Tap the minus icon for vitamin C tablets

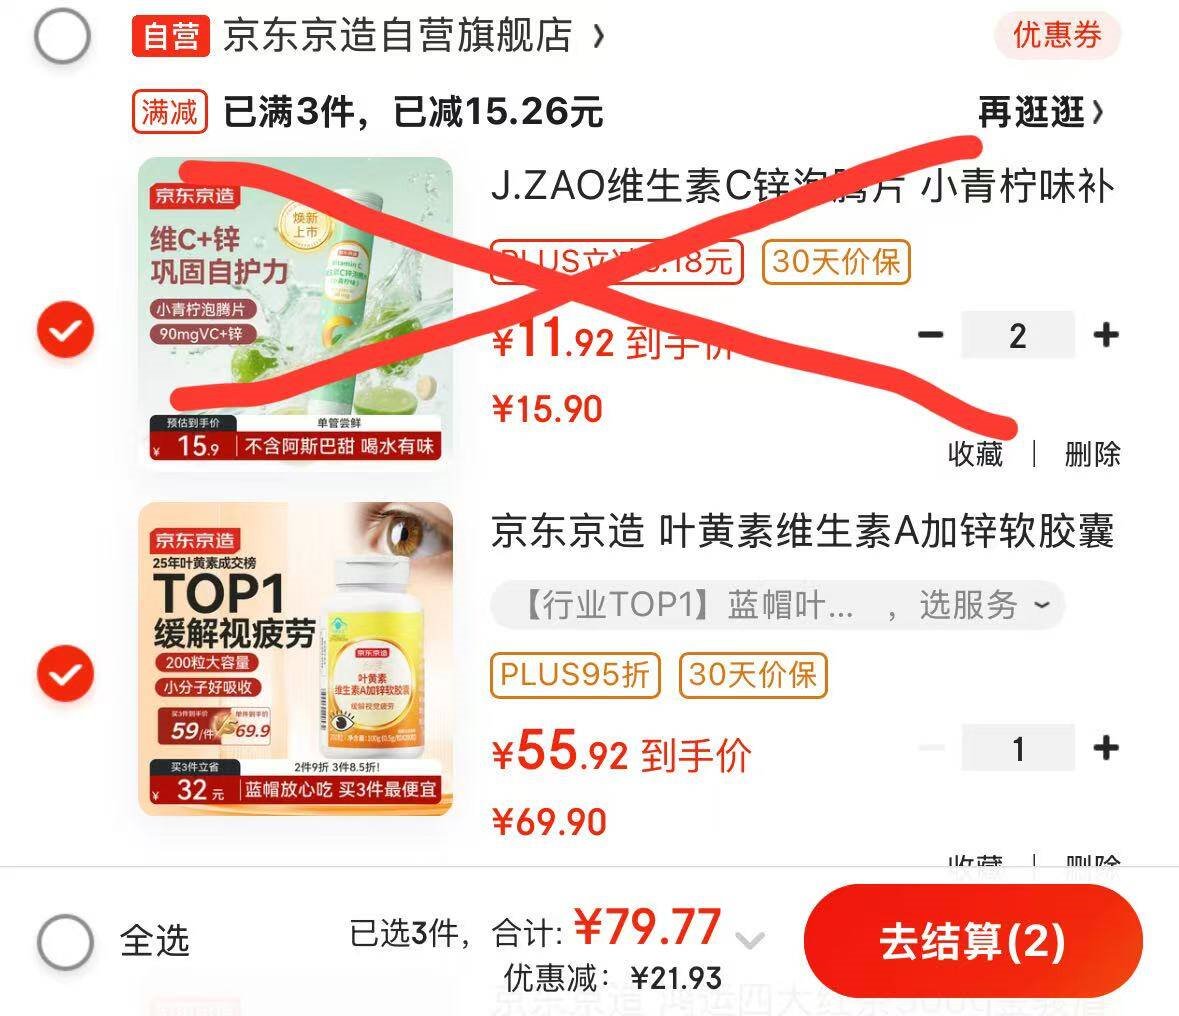click(x=930, y=335)
